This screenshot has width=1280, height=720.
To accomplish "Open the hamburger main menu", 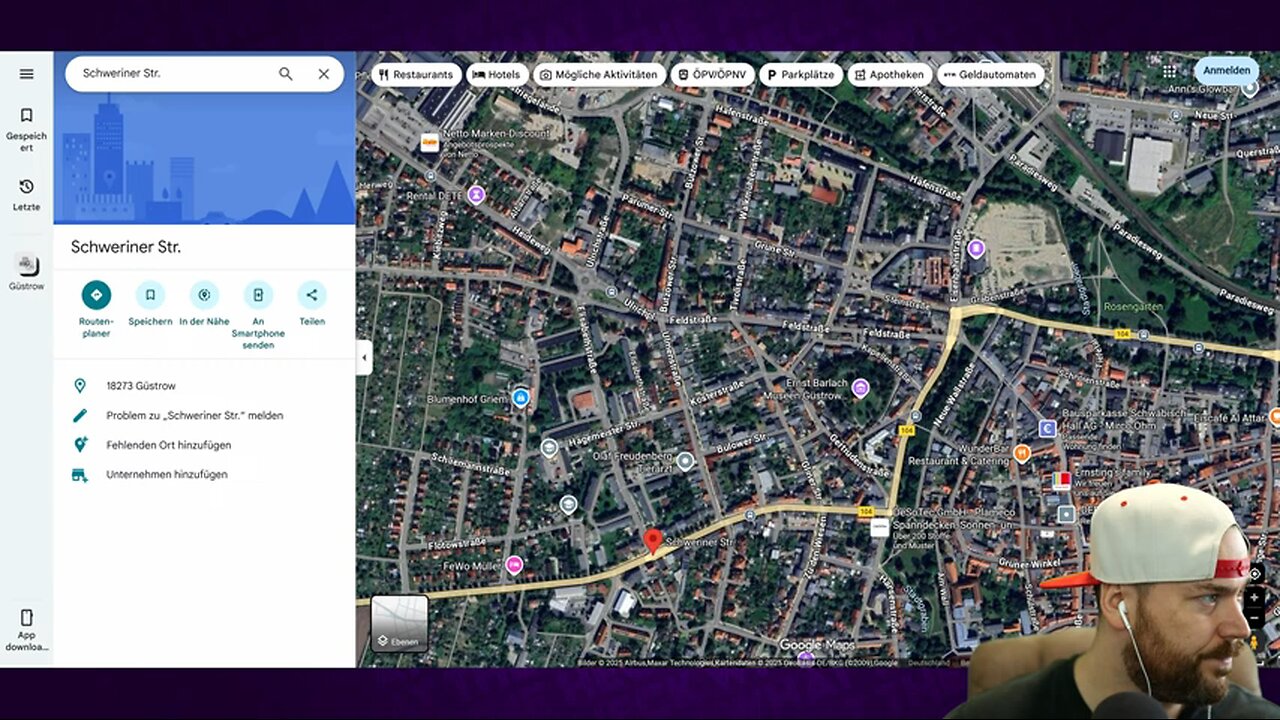I will (x=27, y=74).
